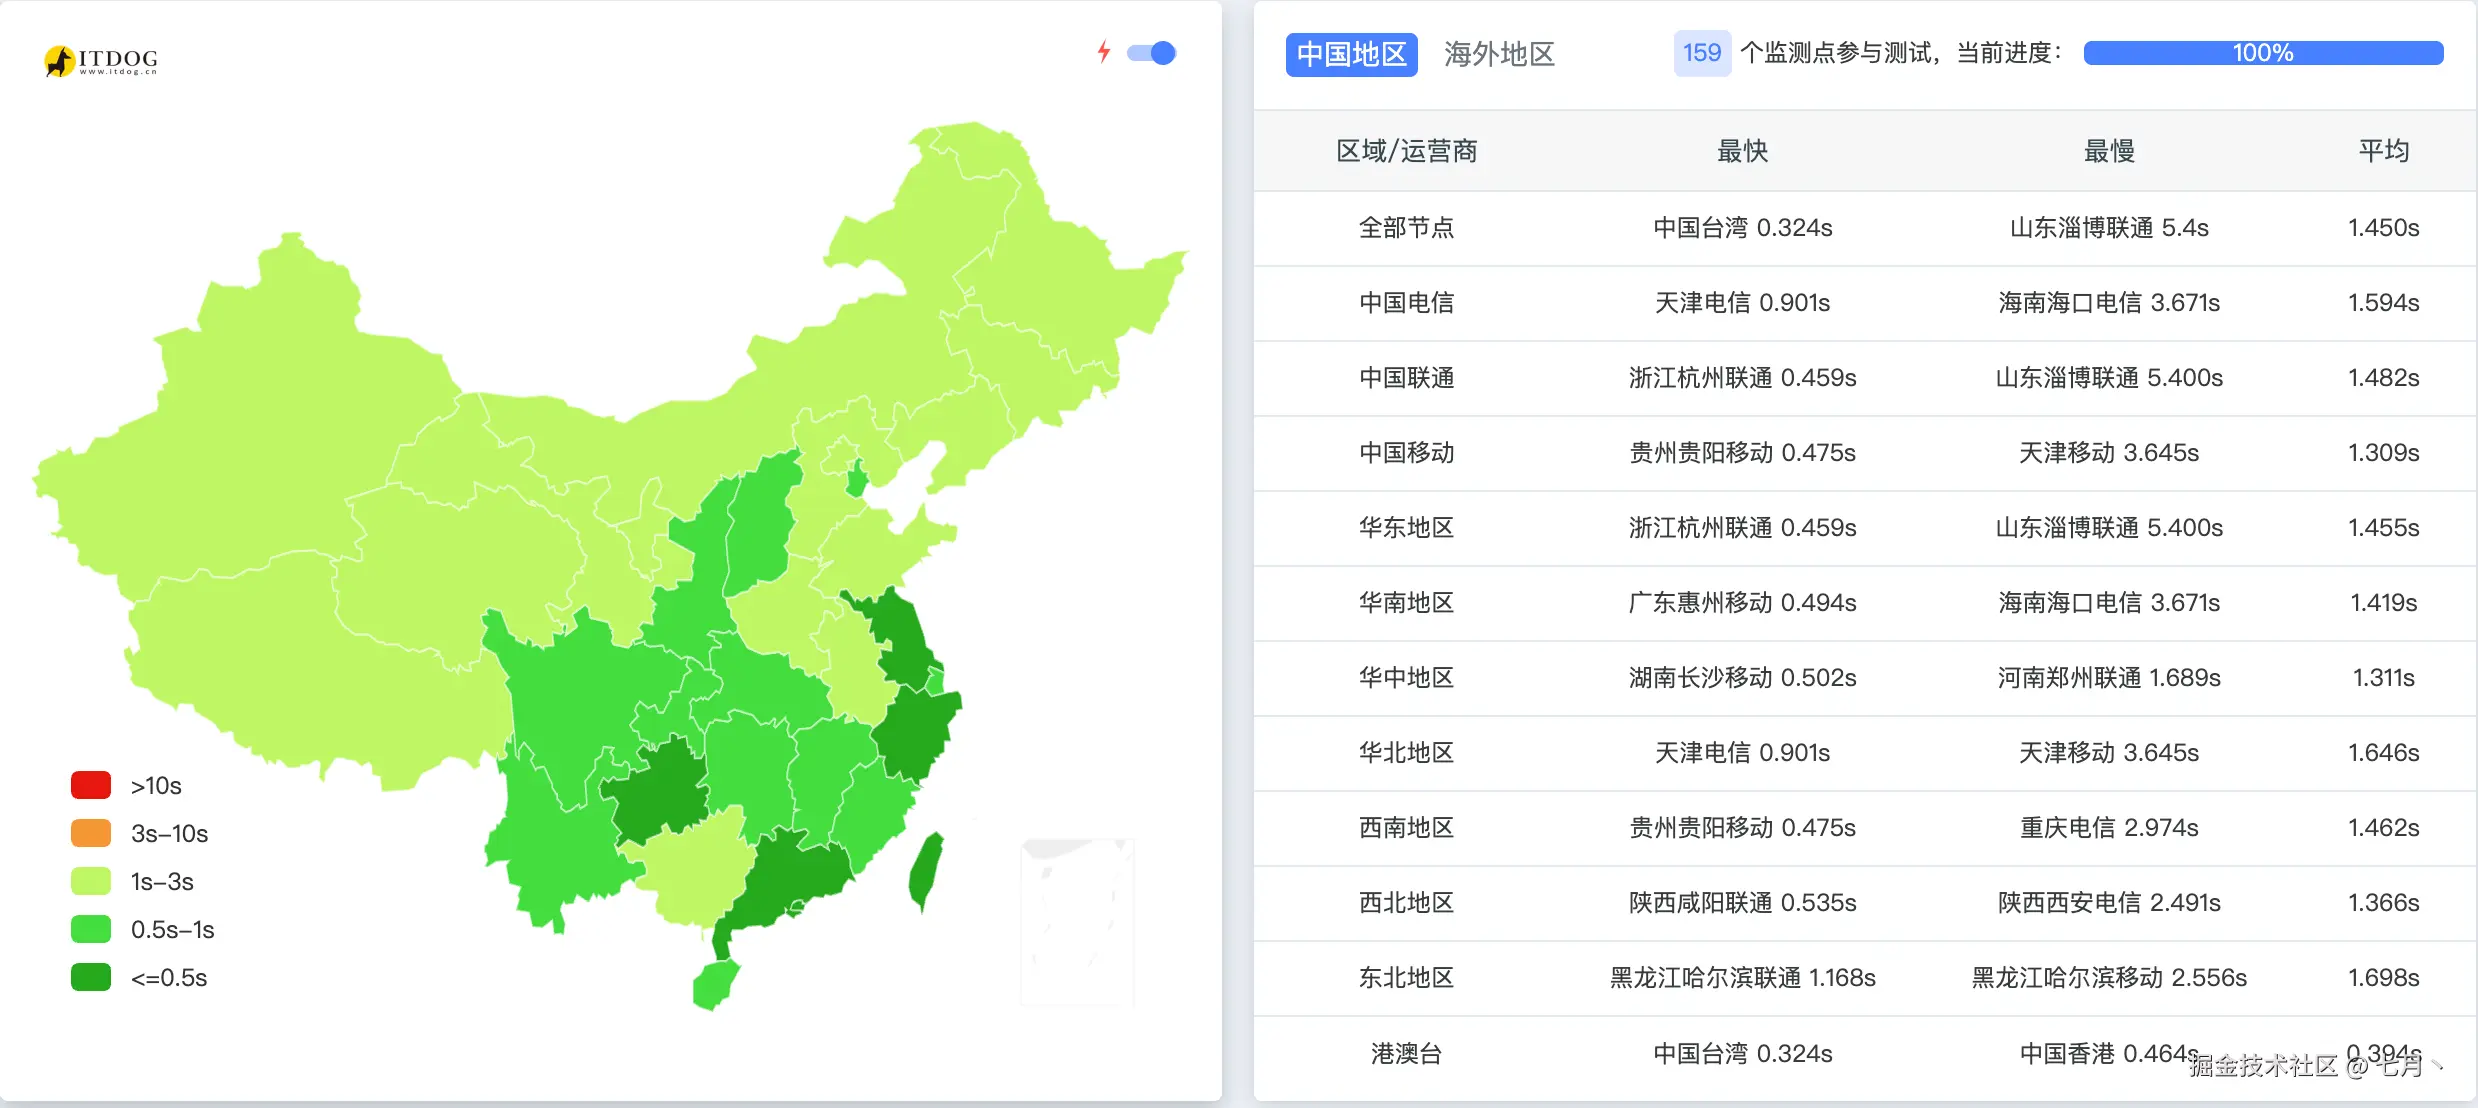
Task: Click the dark green <=0.5s legend swatch
Action: click(x=91, y=977)
